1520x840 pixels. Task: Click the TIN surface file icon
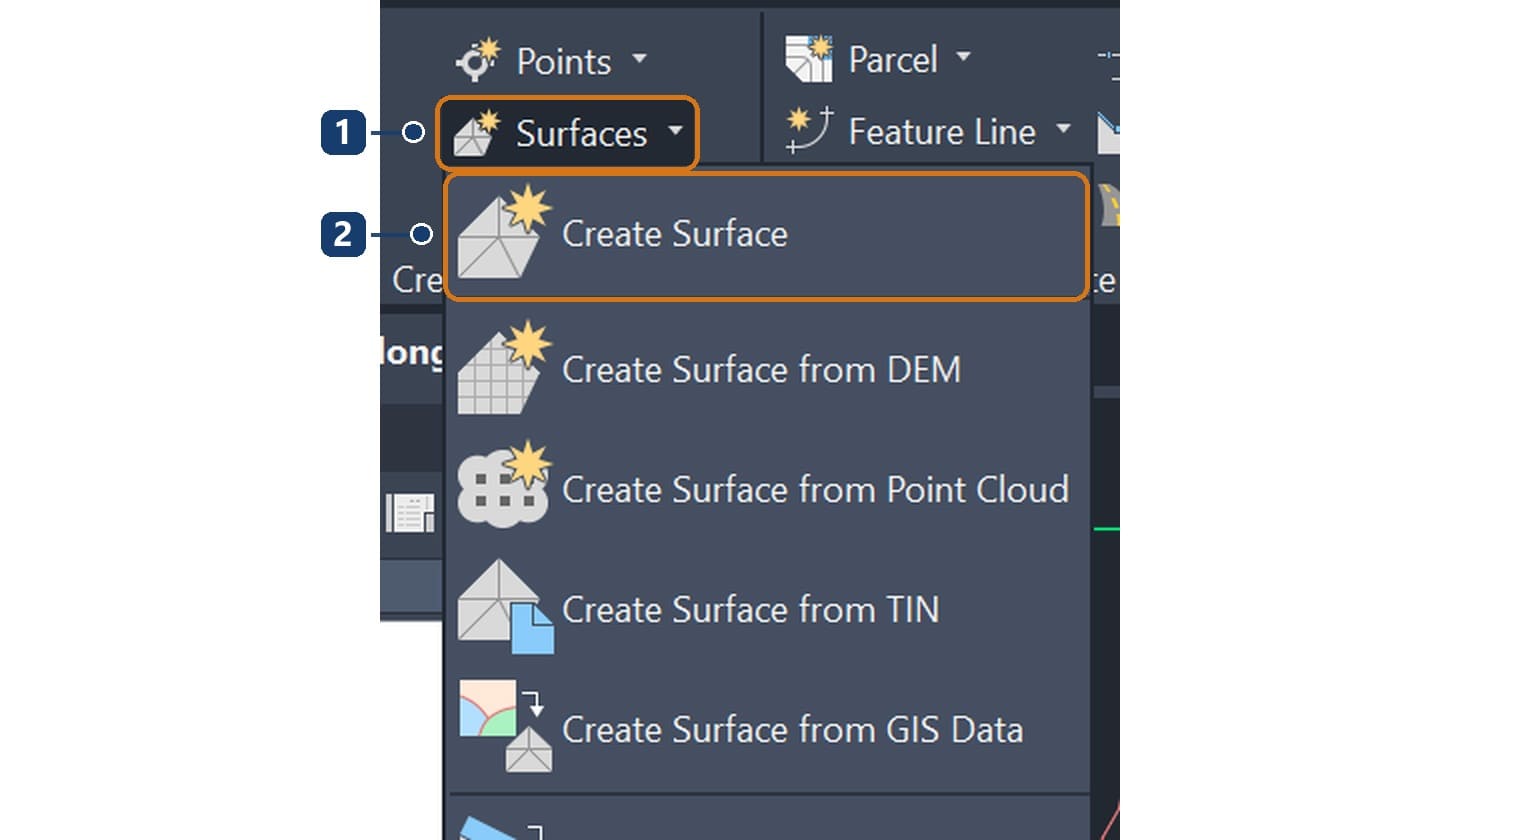click(x=505, y=607)
